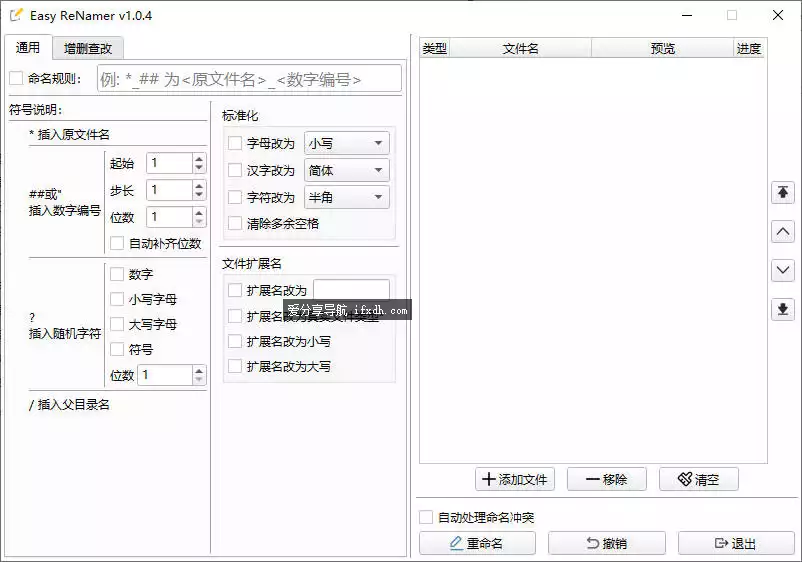Check the 小写字母 option

pos(117,299)
